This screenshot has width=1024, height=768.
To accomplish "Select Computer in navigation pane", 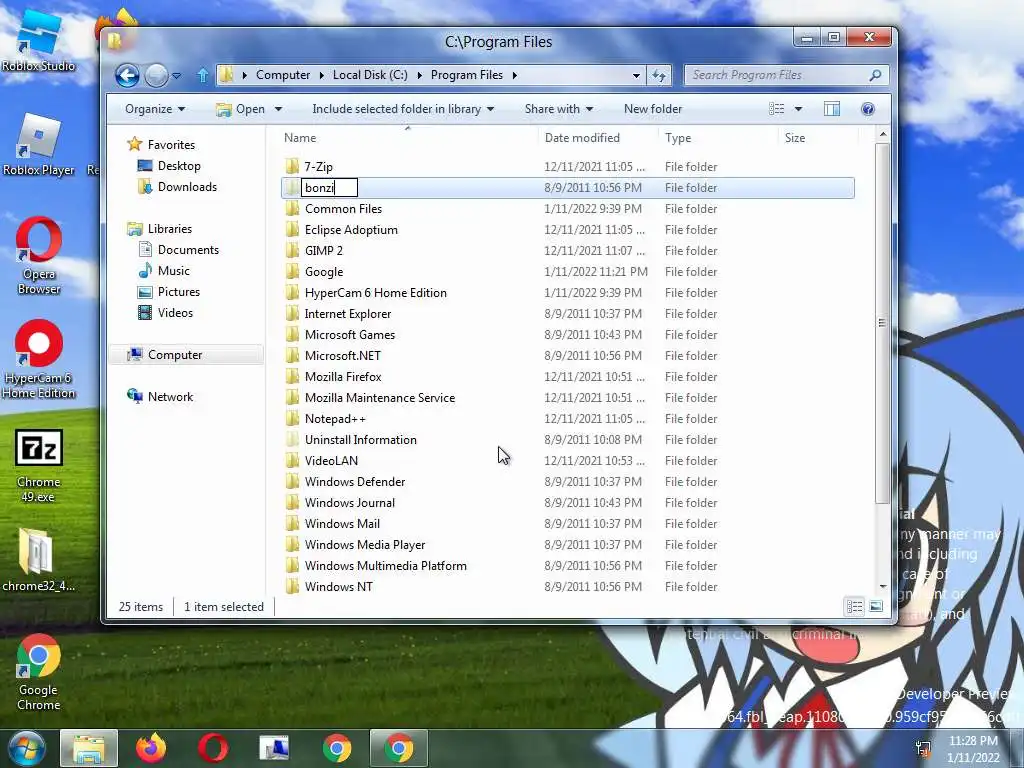I will 186,355.
